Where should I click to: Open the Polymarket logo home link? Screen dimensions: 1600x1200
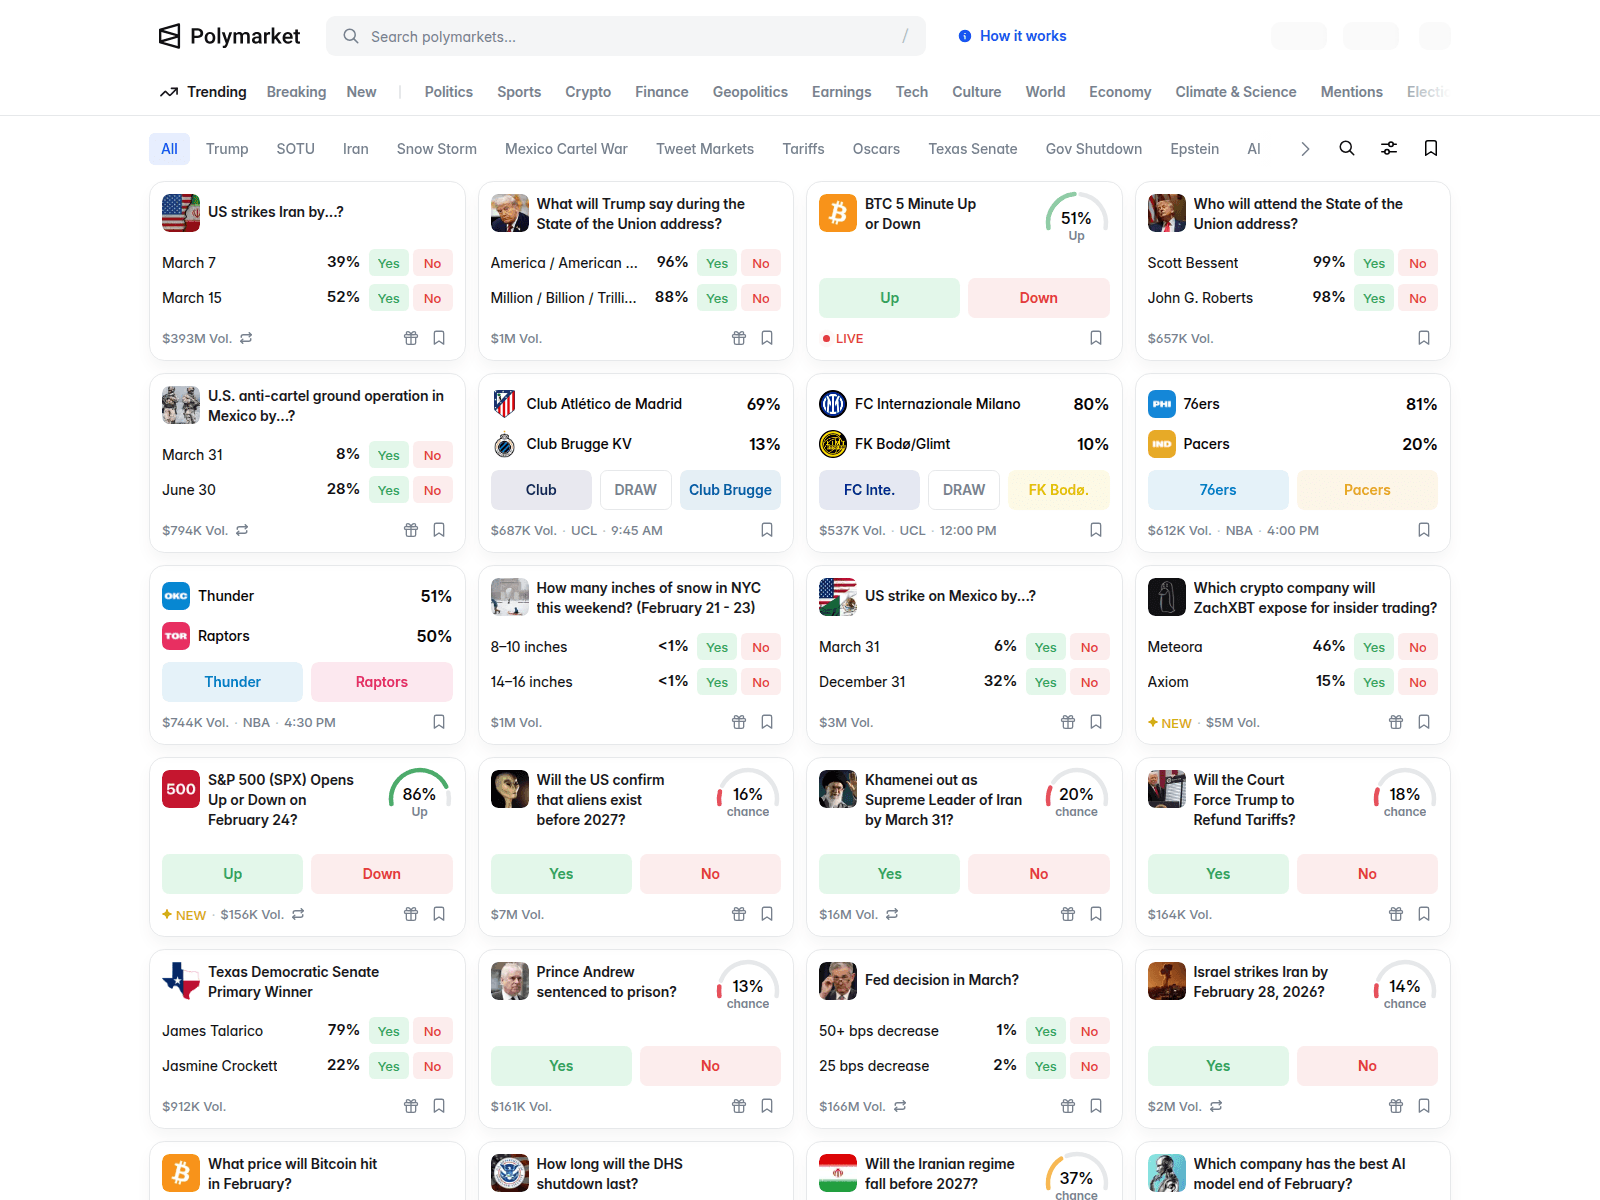(229, 36)
